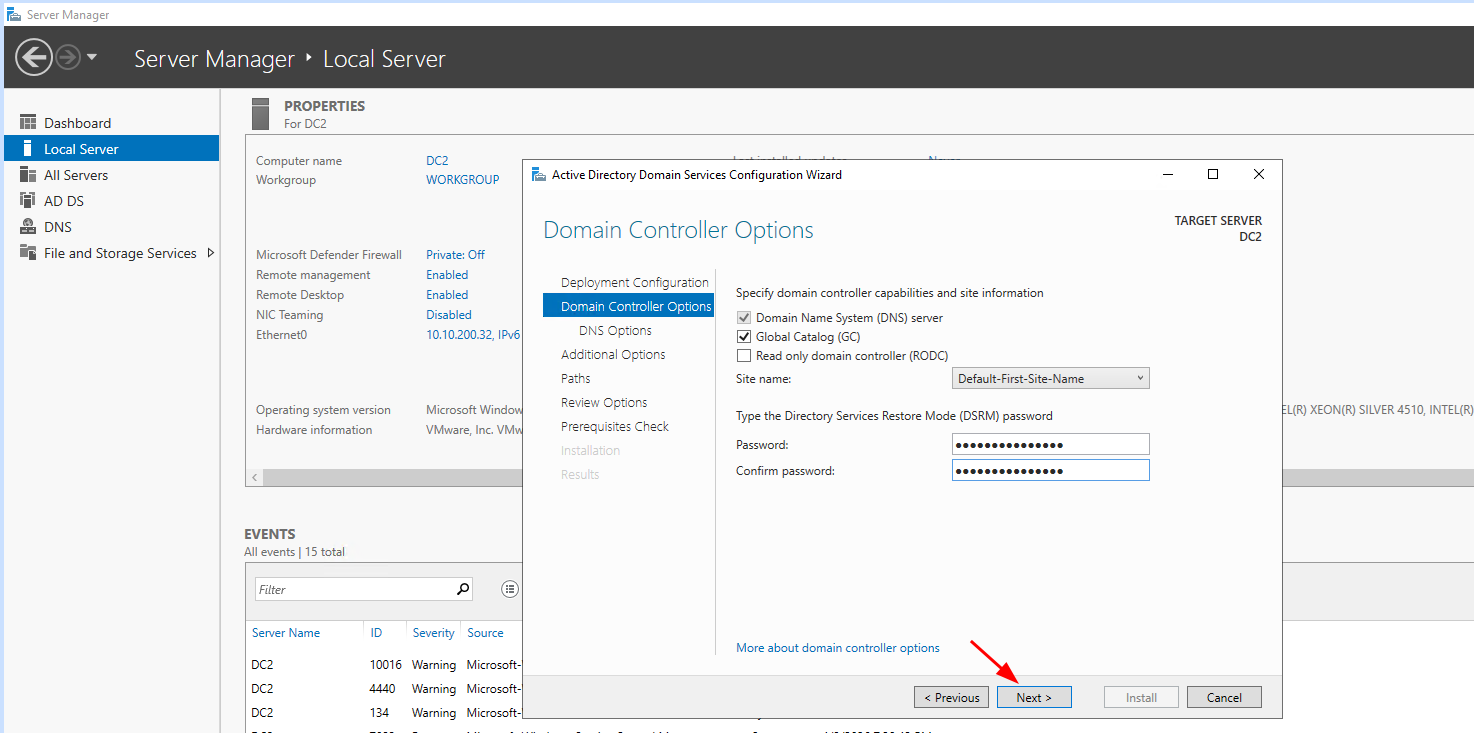Go to Additional Options wizard step
The height and width of the screenshot is (733, 1474).
(x=613, y=355)
